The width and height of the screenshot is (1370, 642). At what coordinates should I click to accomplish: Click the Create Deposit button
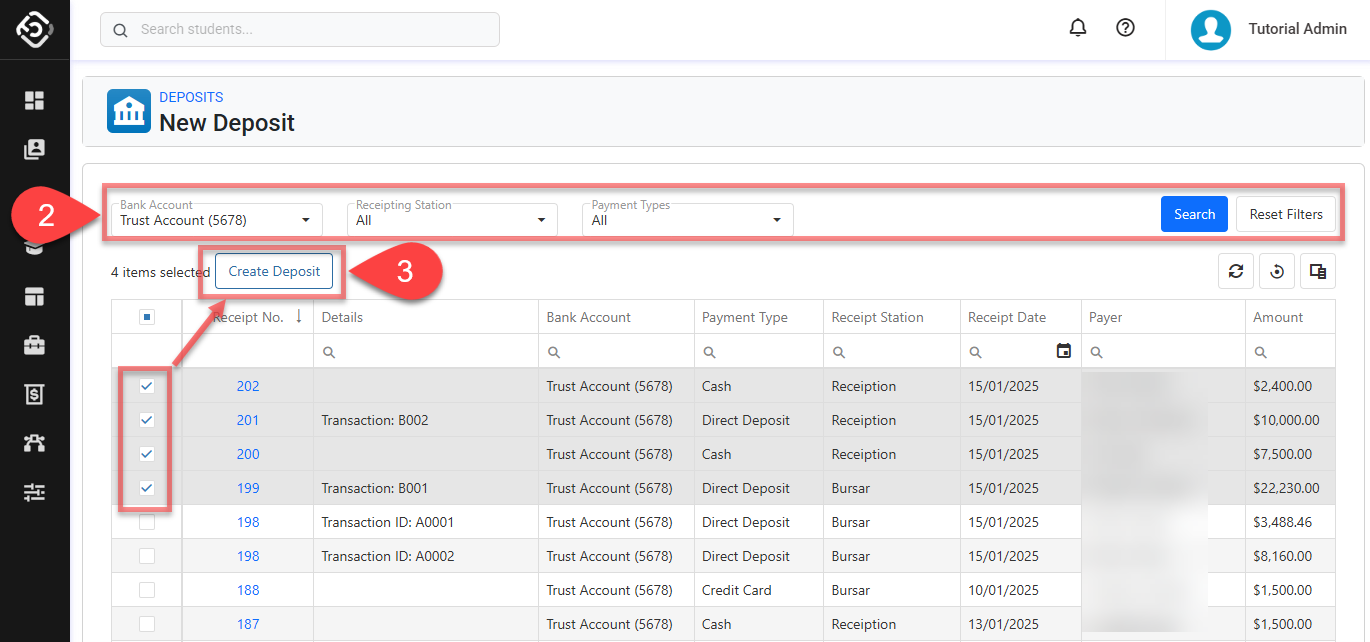pyautogui.click(x=274, y=271)
